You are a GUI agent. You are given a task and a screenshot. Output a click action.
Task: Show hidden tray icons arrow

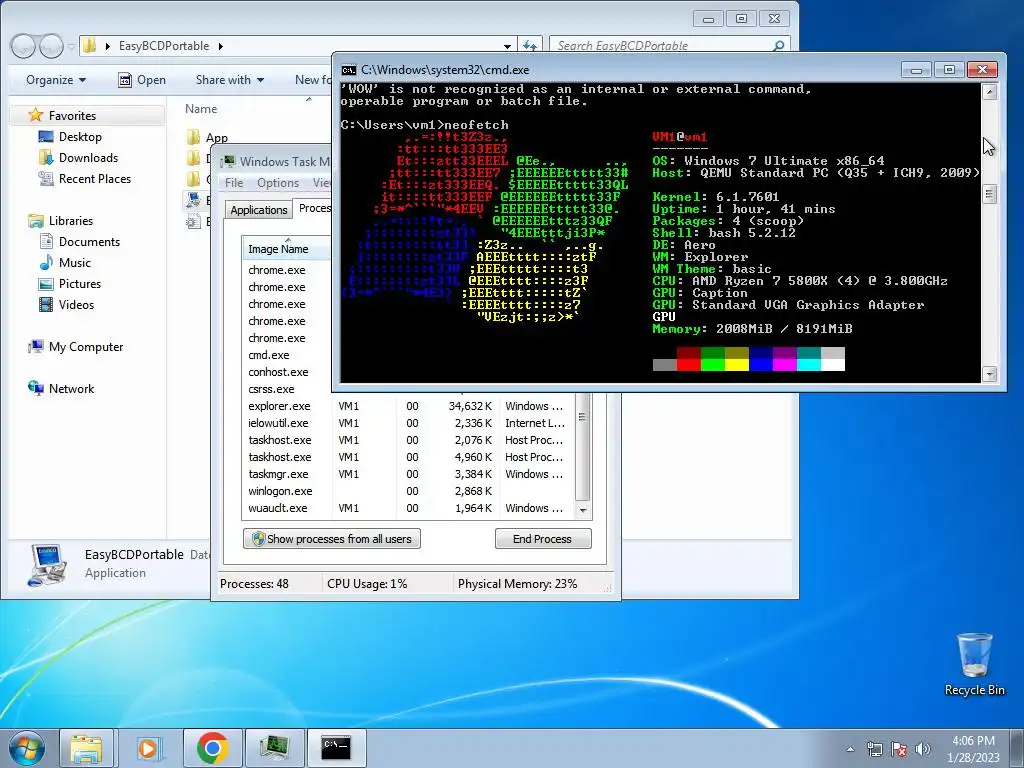[850, 749]
